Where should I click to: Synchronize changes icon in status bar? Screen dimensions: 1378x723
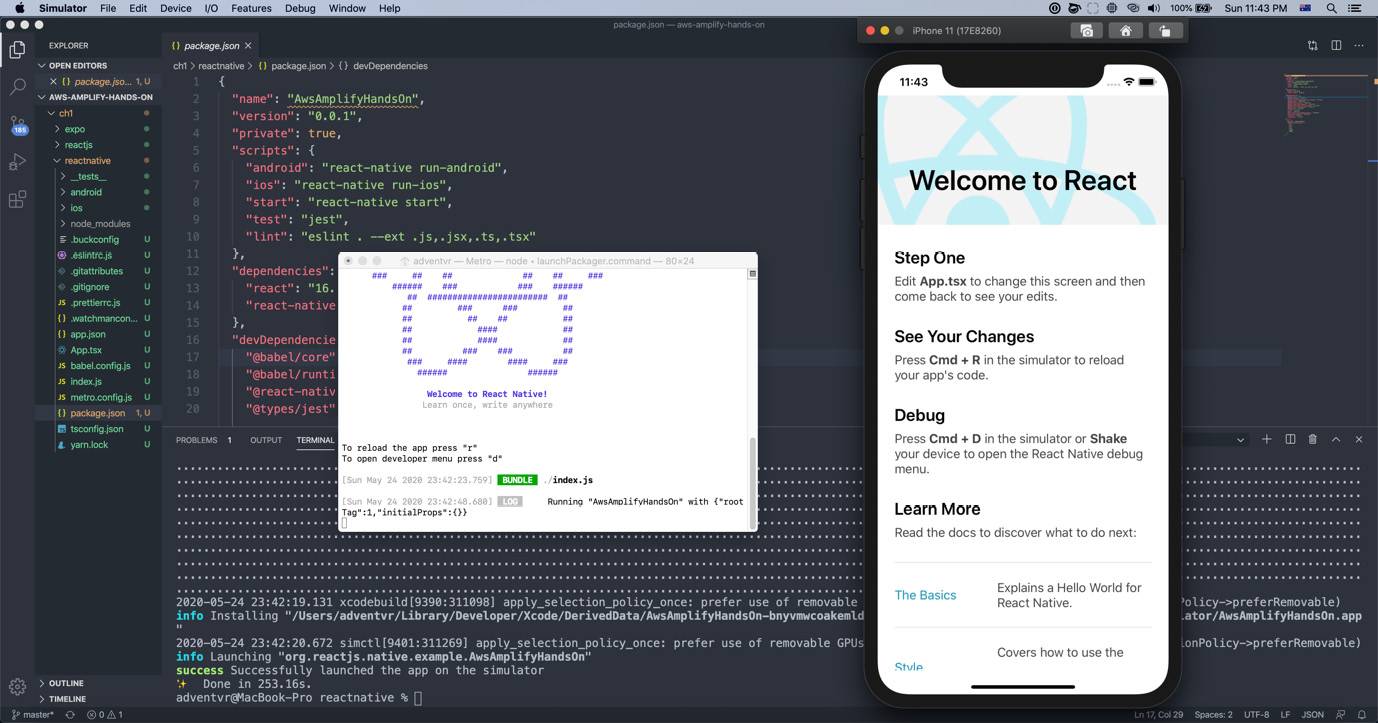click(x=70, y=715)
